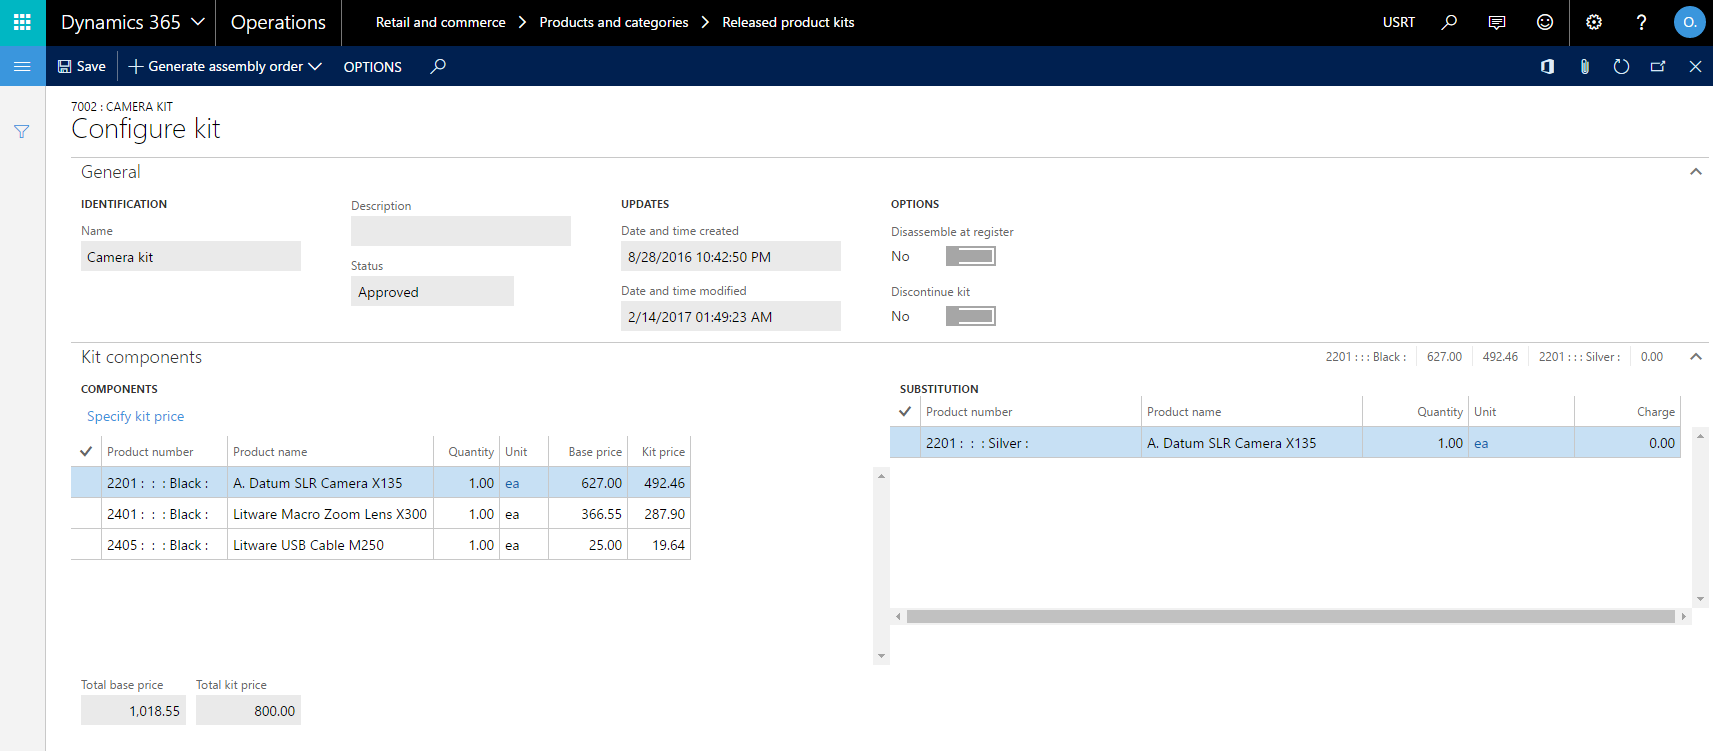
Task: Click the Name field Camera kit
Action: click(191, 256)
